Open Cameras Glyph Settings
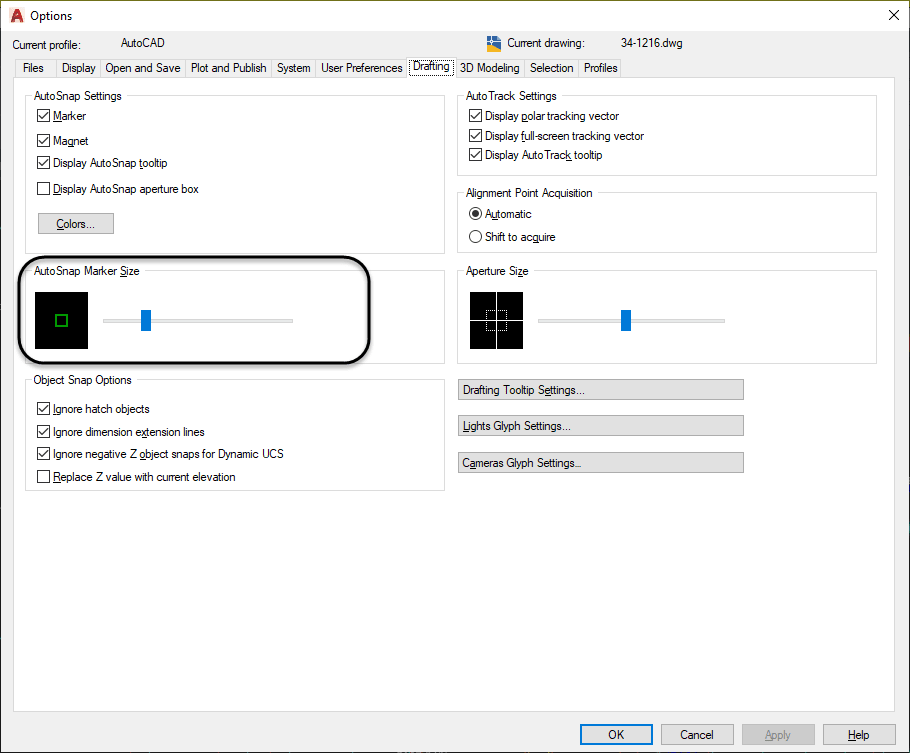This screenshot has height=753, width=910. (x=600, y=462)
